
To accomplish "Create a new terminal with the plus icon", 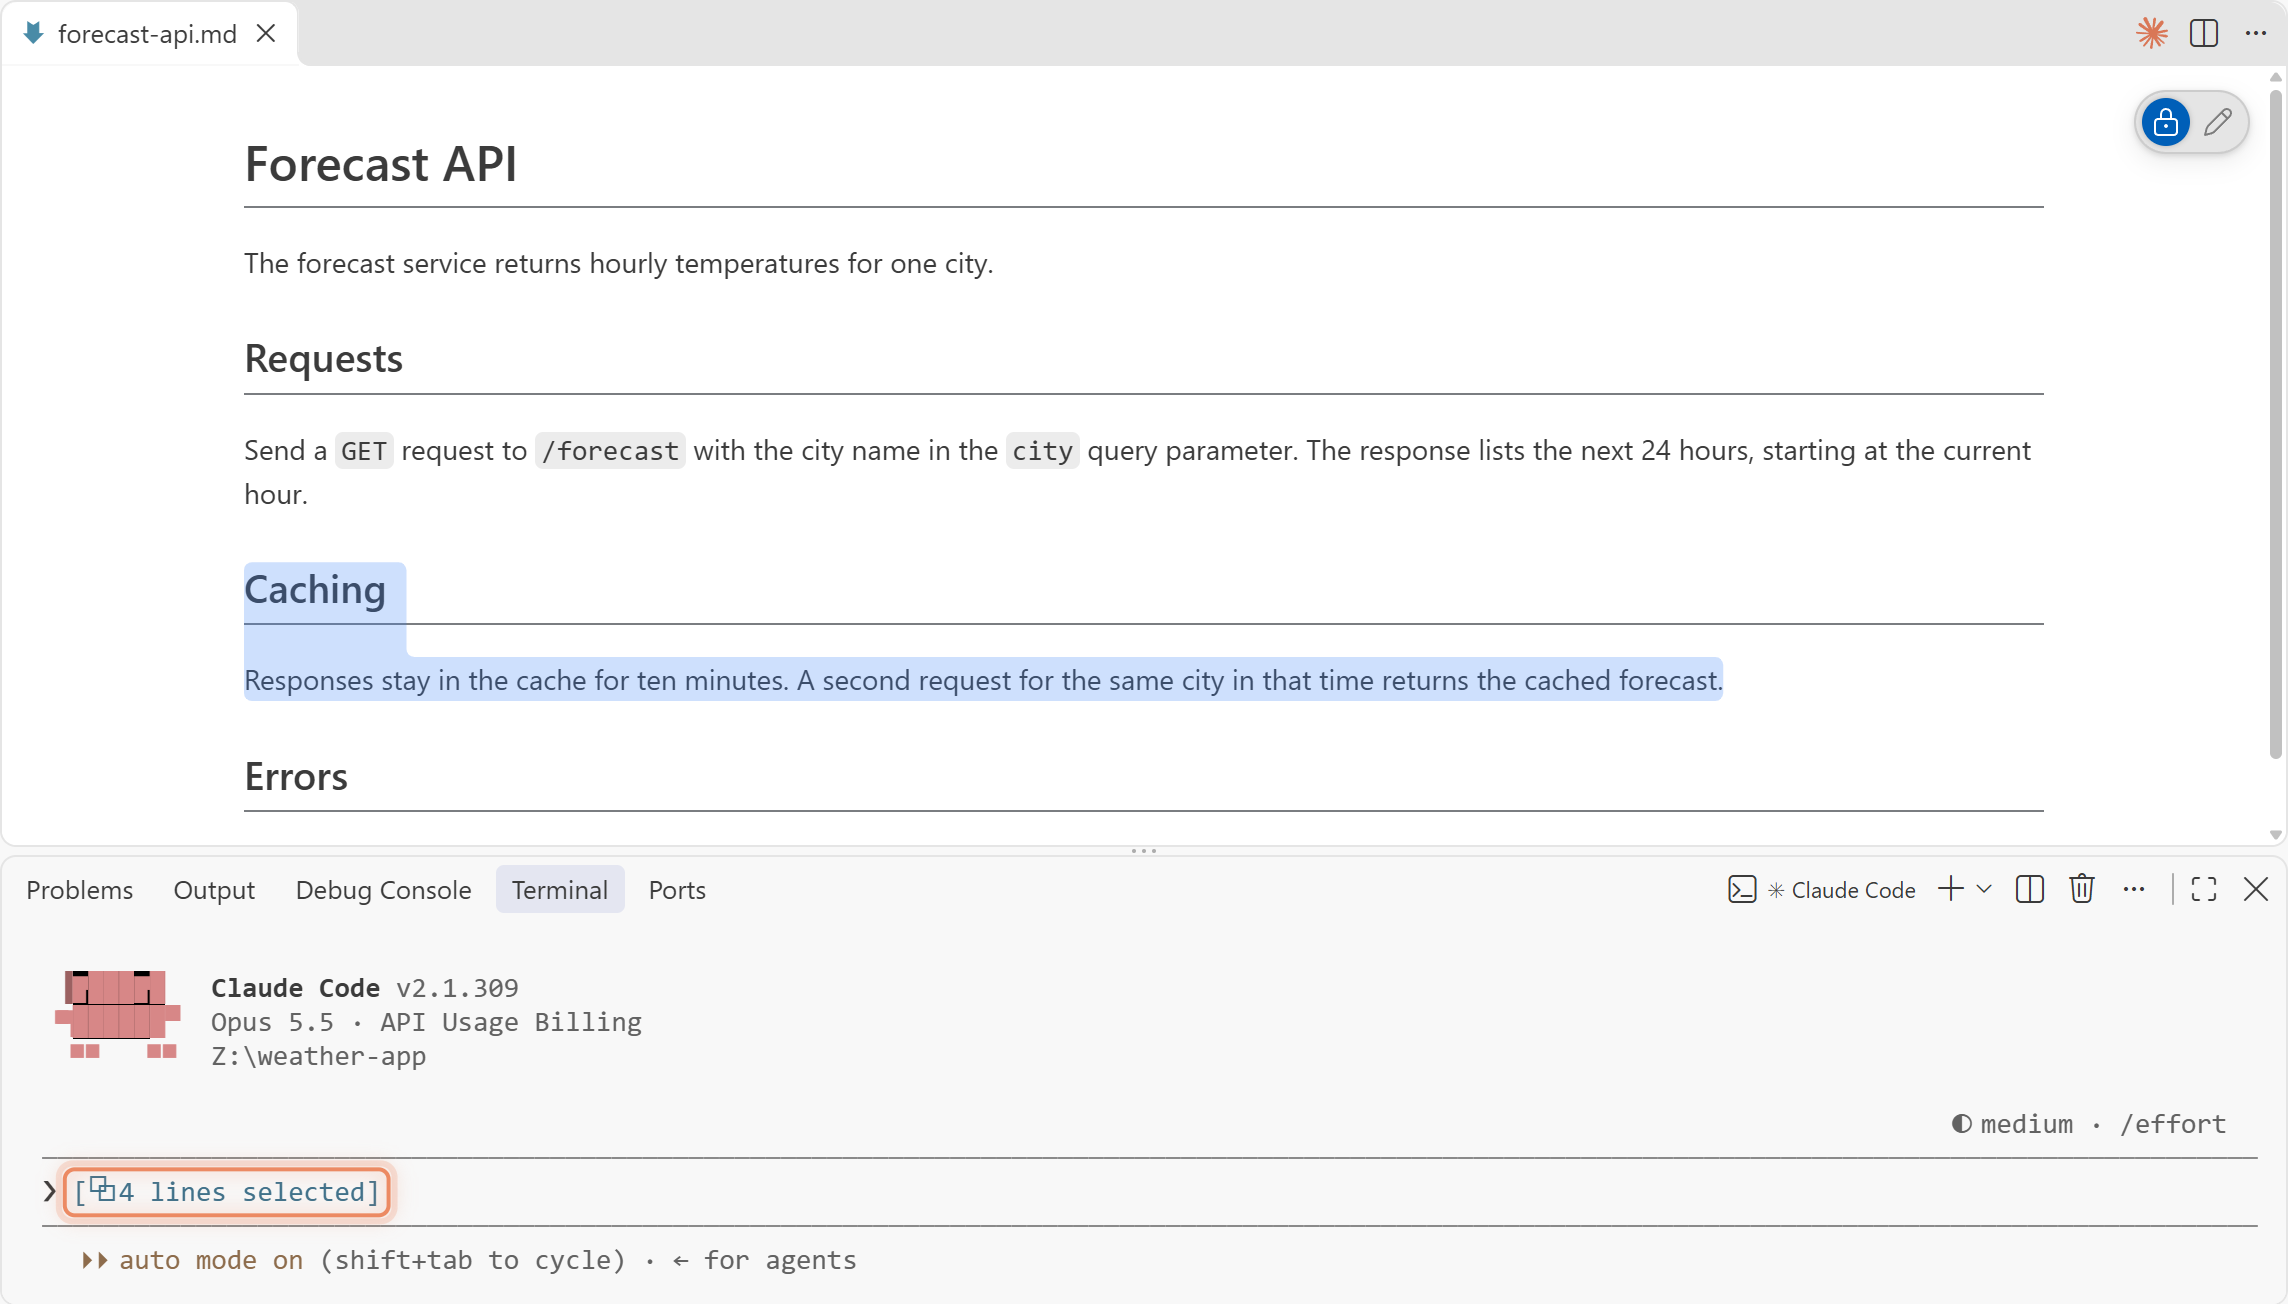I will coord(1951,889).
